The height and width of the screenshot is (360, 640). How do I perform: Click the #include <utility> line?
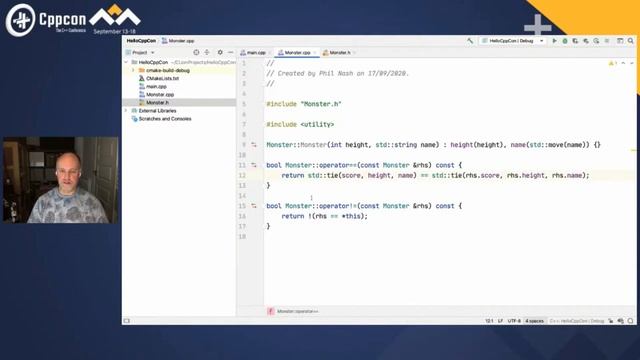click(x=300, y=124)
